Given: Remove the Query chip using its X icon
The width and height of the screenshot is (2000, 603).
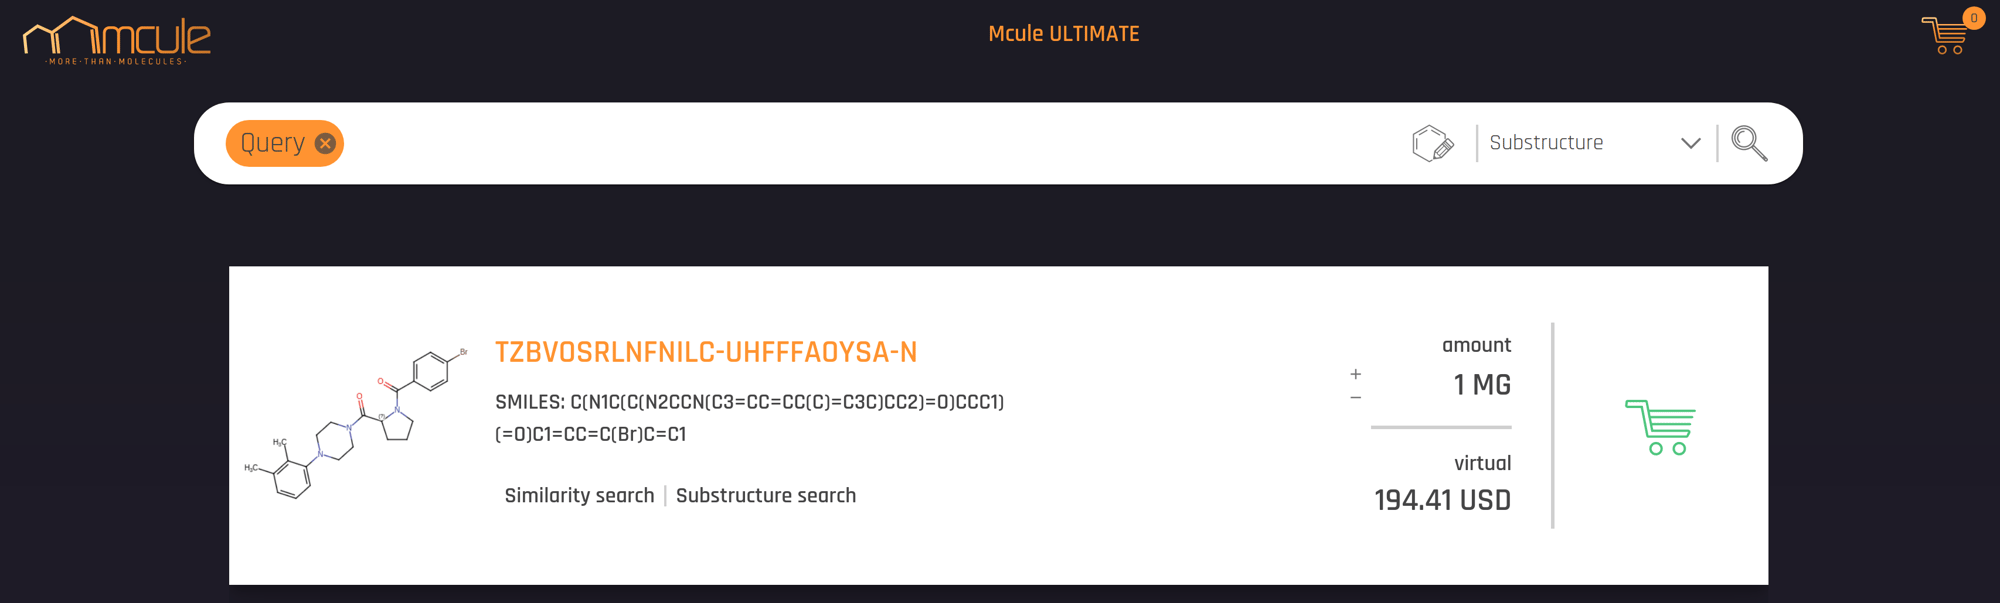Looking at the screenshot, I should point(323,143).
